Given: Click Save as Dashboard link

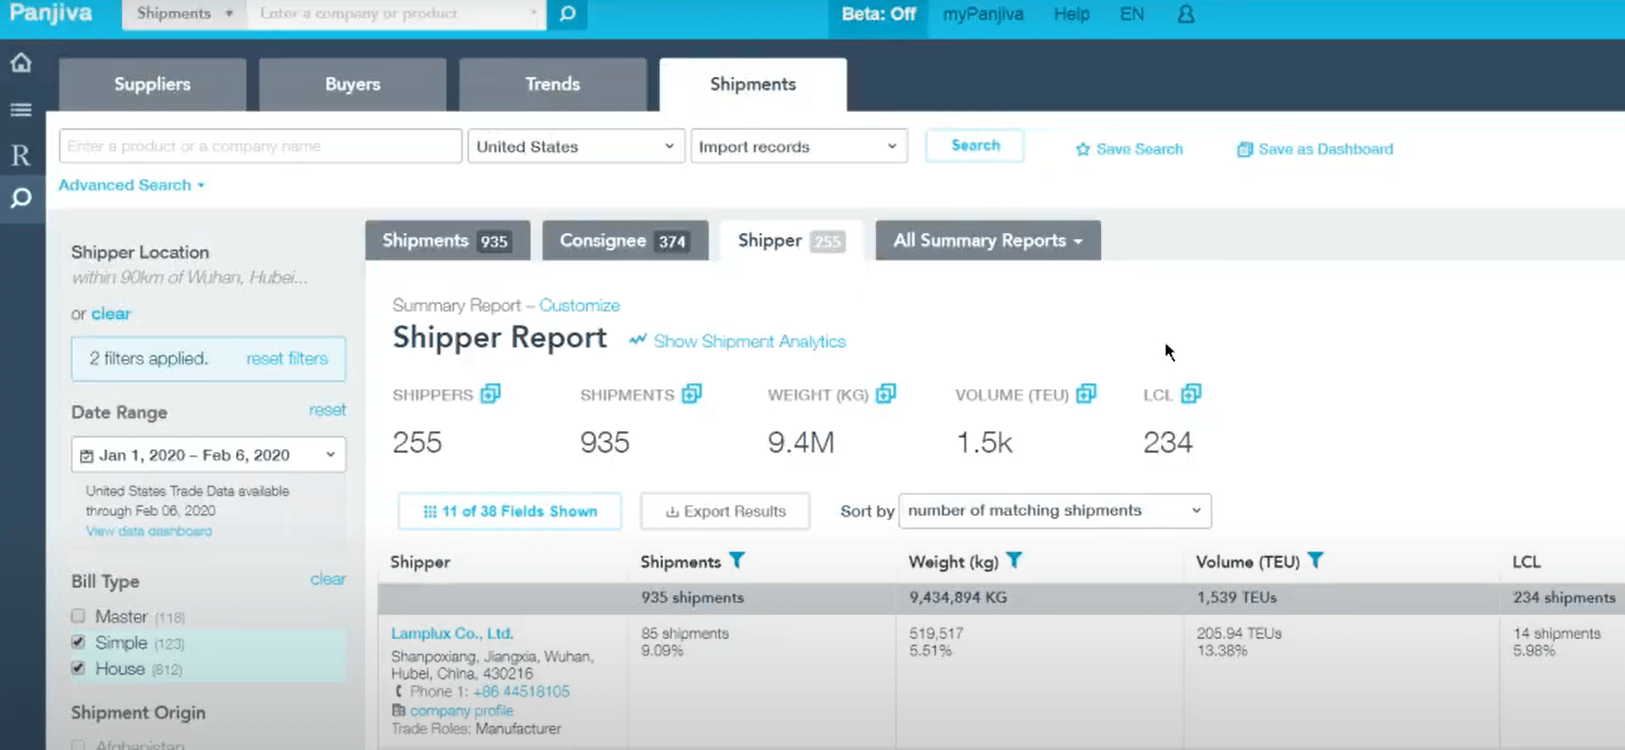Looking at the screenshot, I should 1325,149.
